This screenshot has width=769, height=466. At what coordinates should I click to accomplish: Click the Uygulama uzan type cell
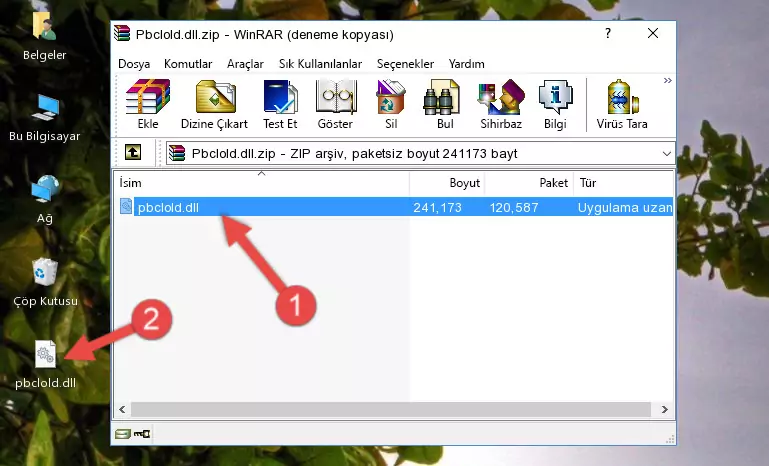click(625, 207)
